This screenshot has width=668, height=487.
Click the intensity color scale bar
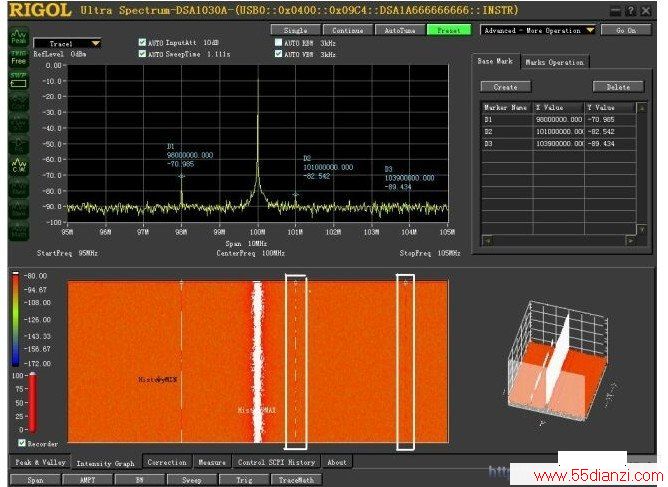[x=15, y=320]
